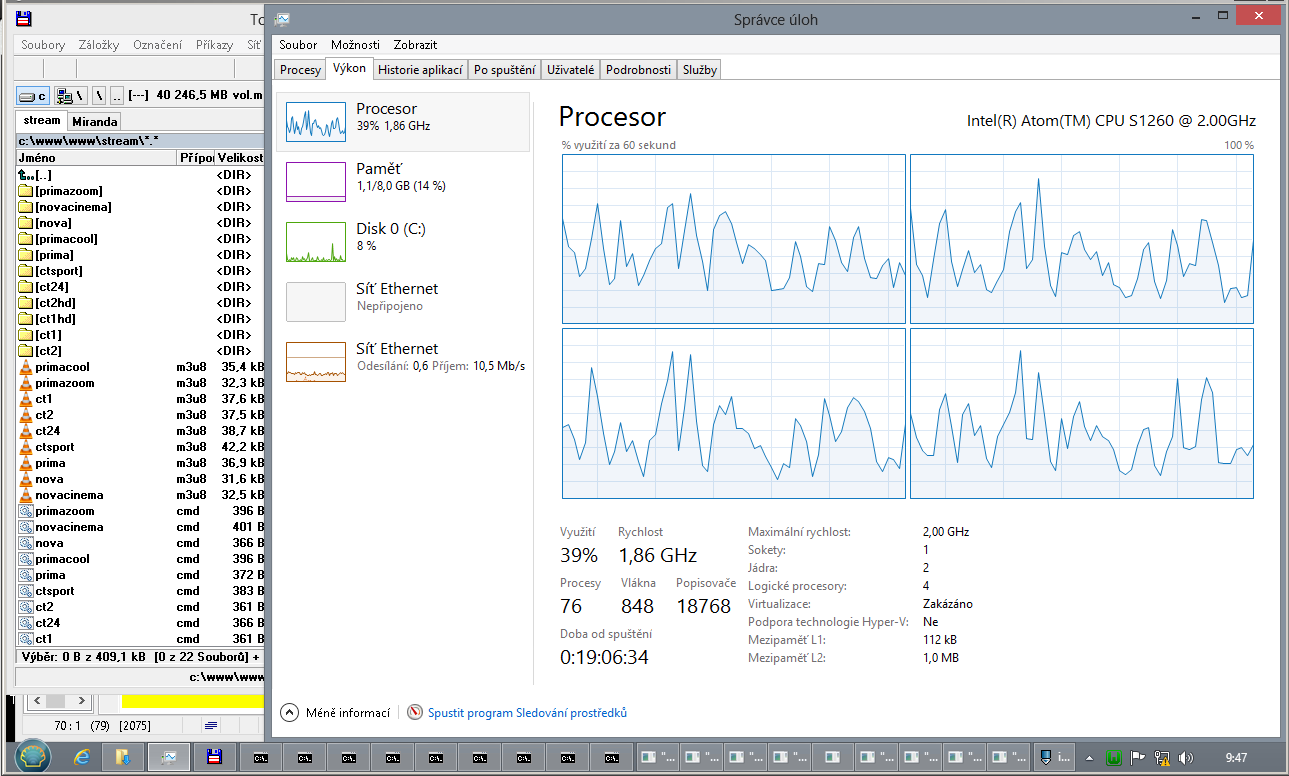
Task: Switch to the Miranda folder tab
Action: tap(94, 122)
